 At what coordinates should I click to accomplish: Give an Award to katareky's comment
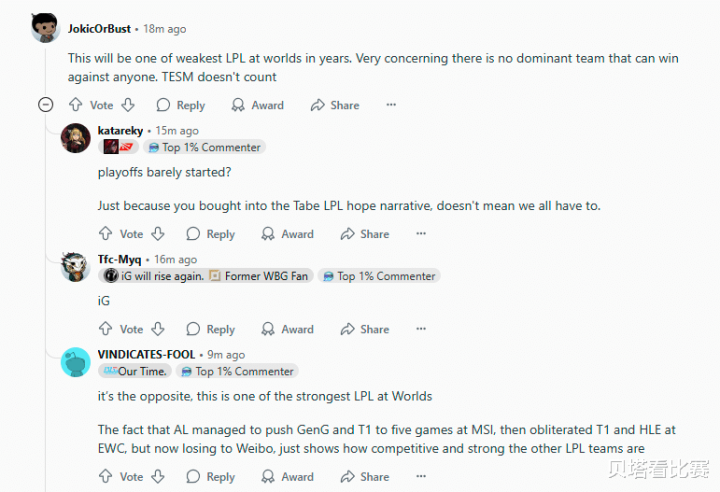coord(287,234)
